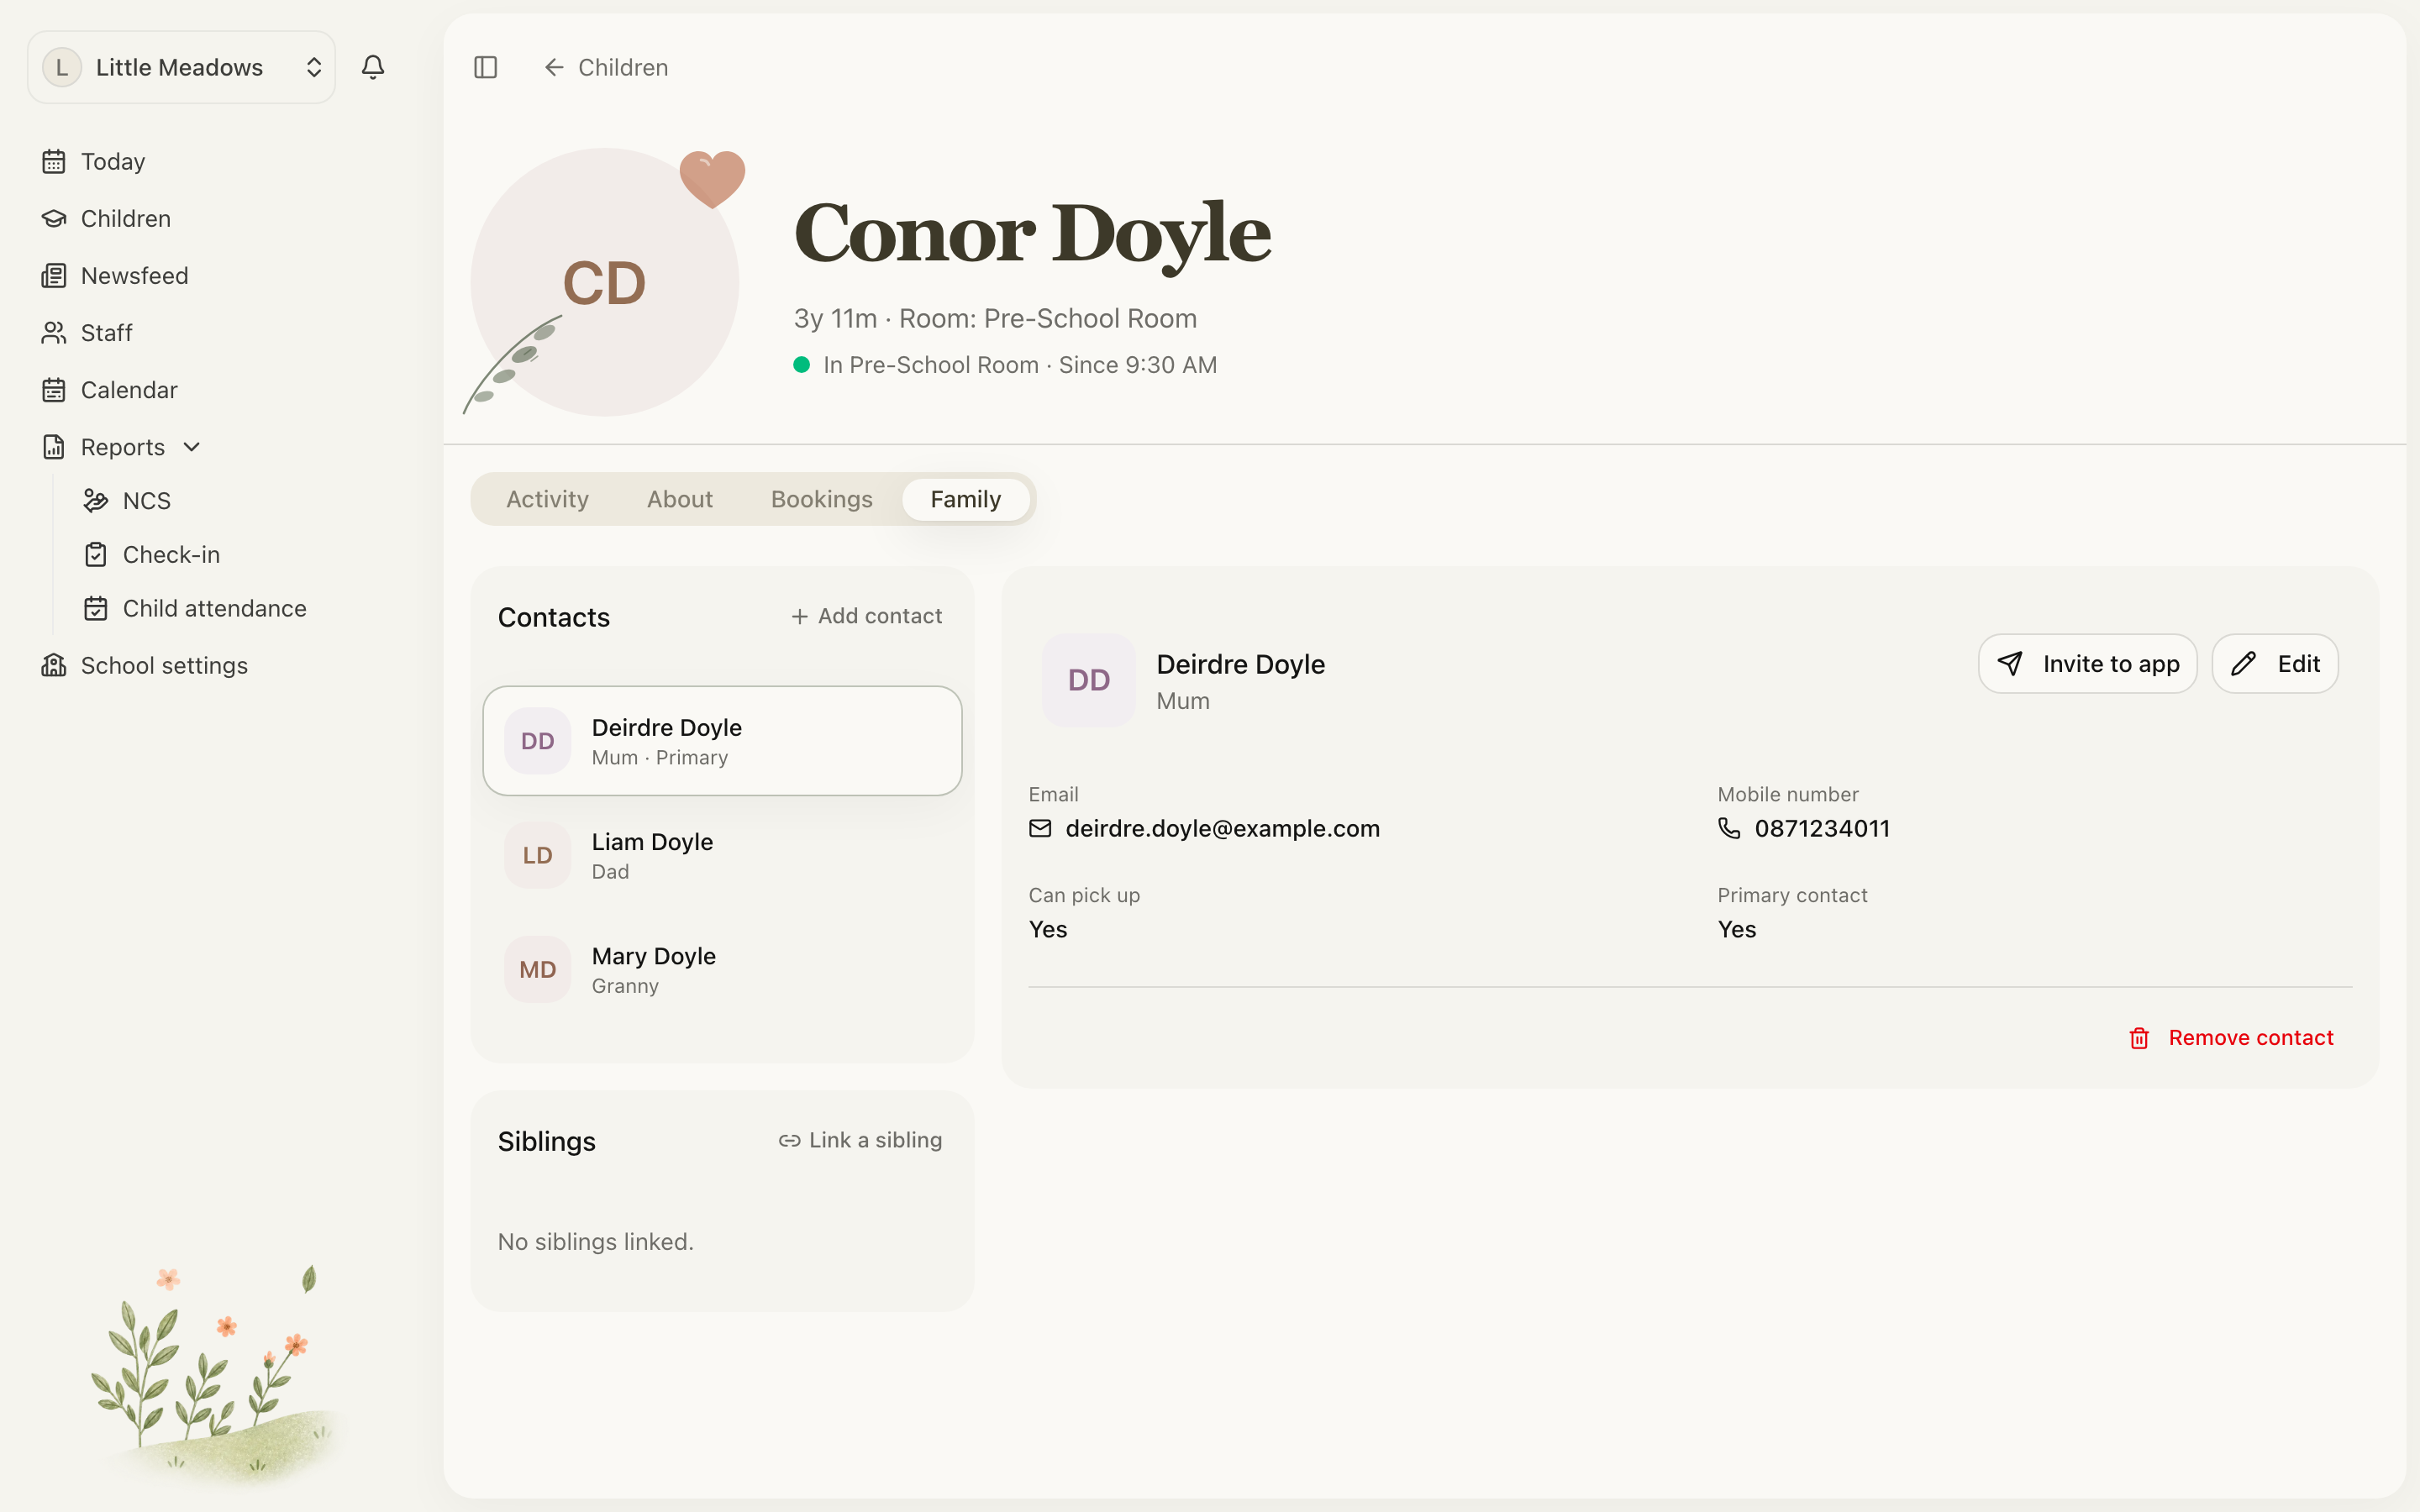Click the deirdre.doyle@example.com email text
The width and height of the screenshot is (2420, 1512).
(1222, 828)
